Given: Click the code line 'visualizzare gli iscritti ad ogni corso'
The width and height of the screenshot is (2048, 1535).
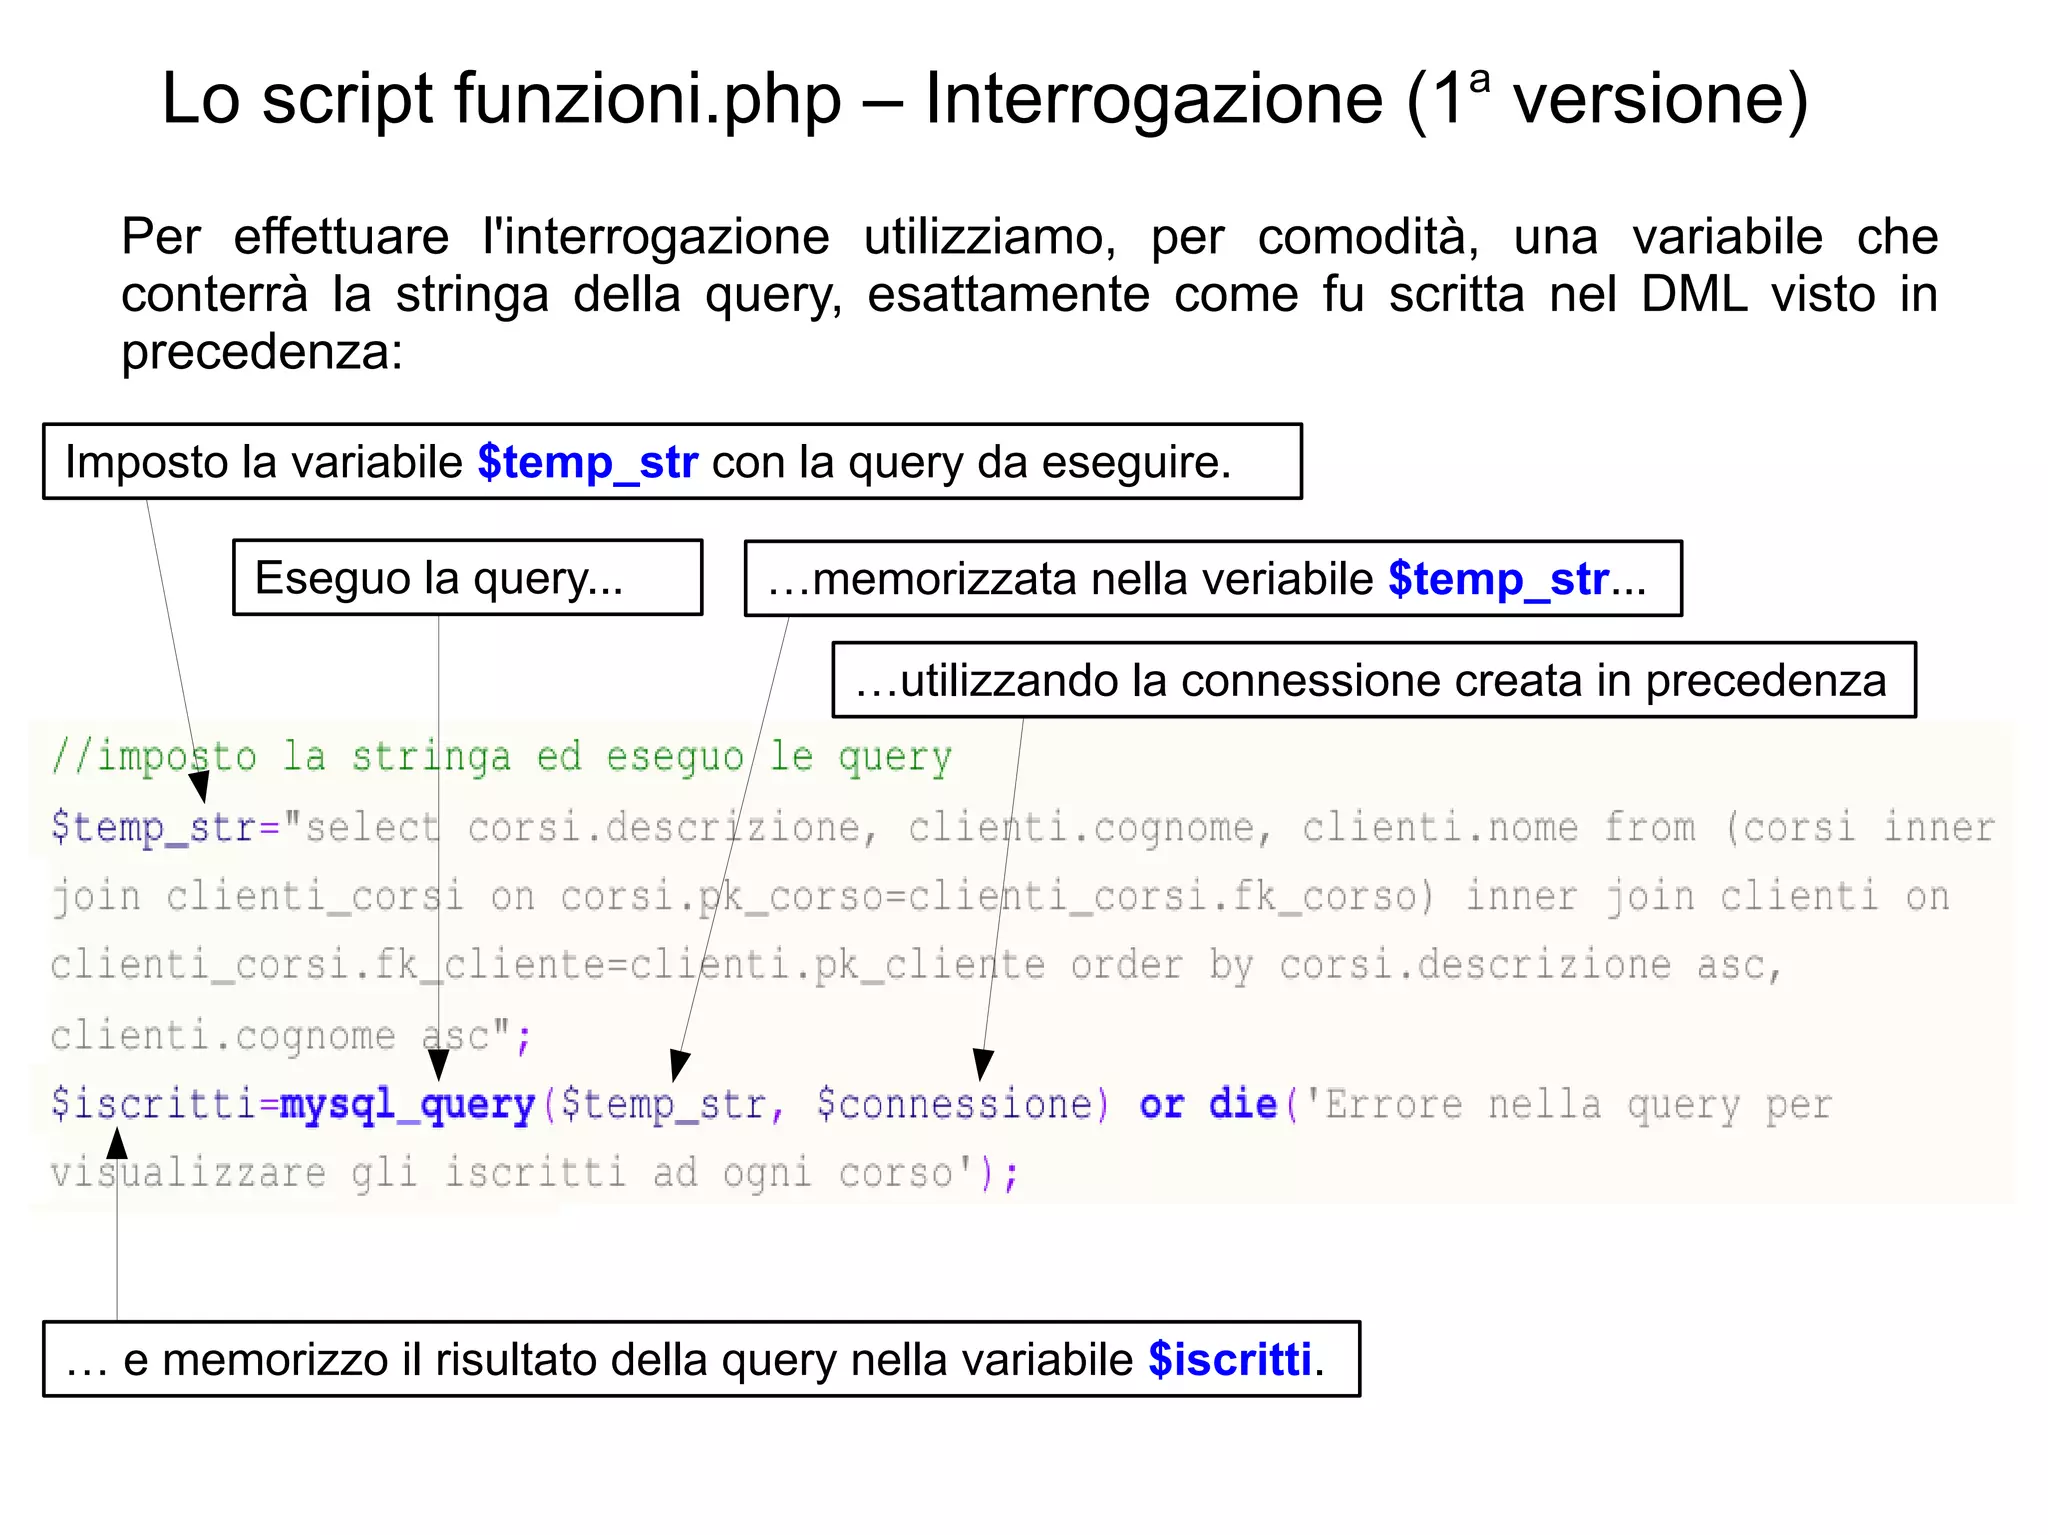Looking at the screenshot, I should pos(535,1173).
